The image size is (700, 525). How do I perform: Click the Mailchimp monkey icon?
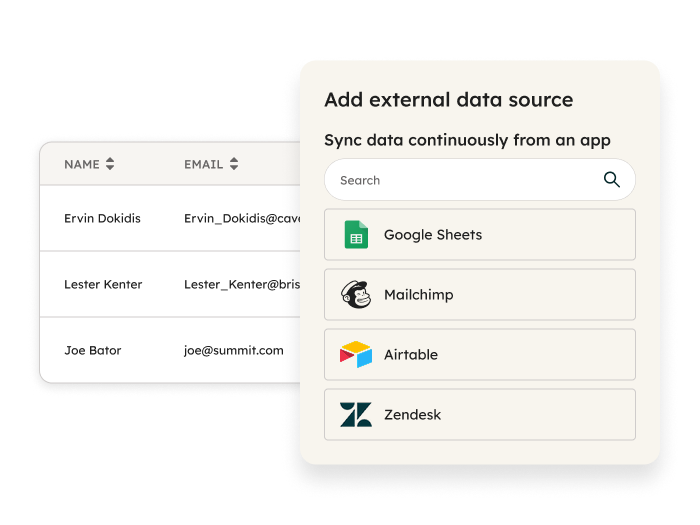(x=356, y=295)
